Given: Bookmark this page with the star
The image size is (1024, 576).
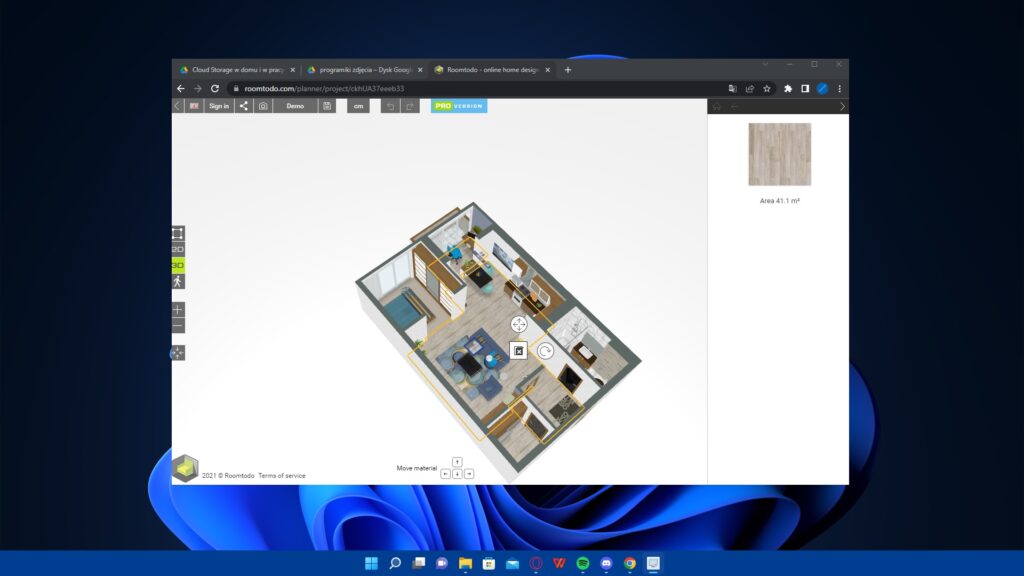Looking at the screenshot, I should 767,88.
